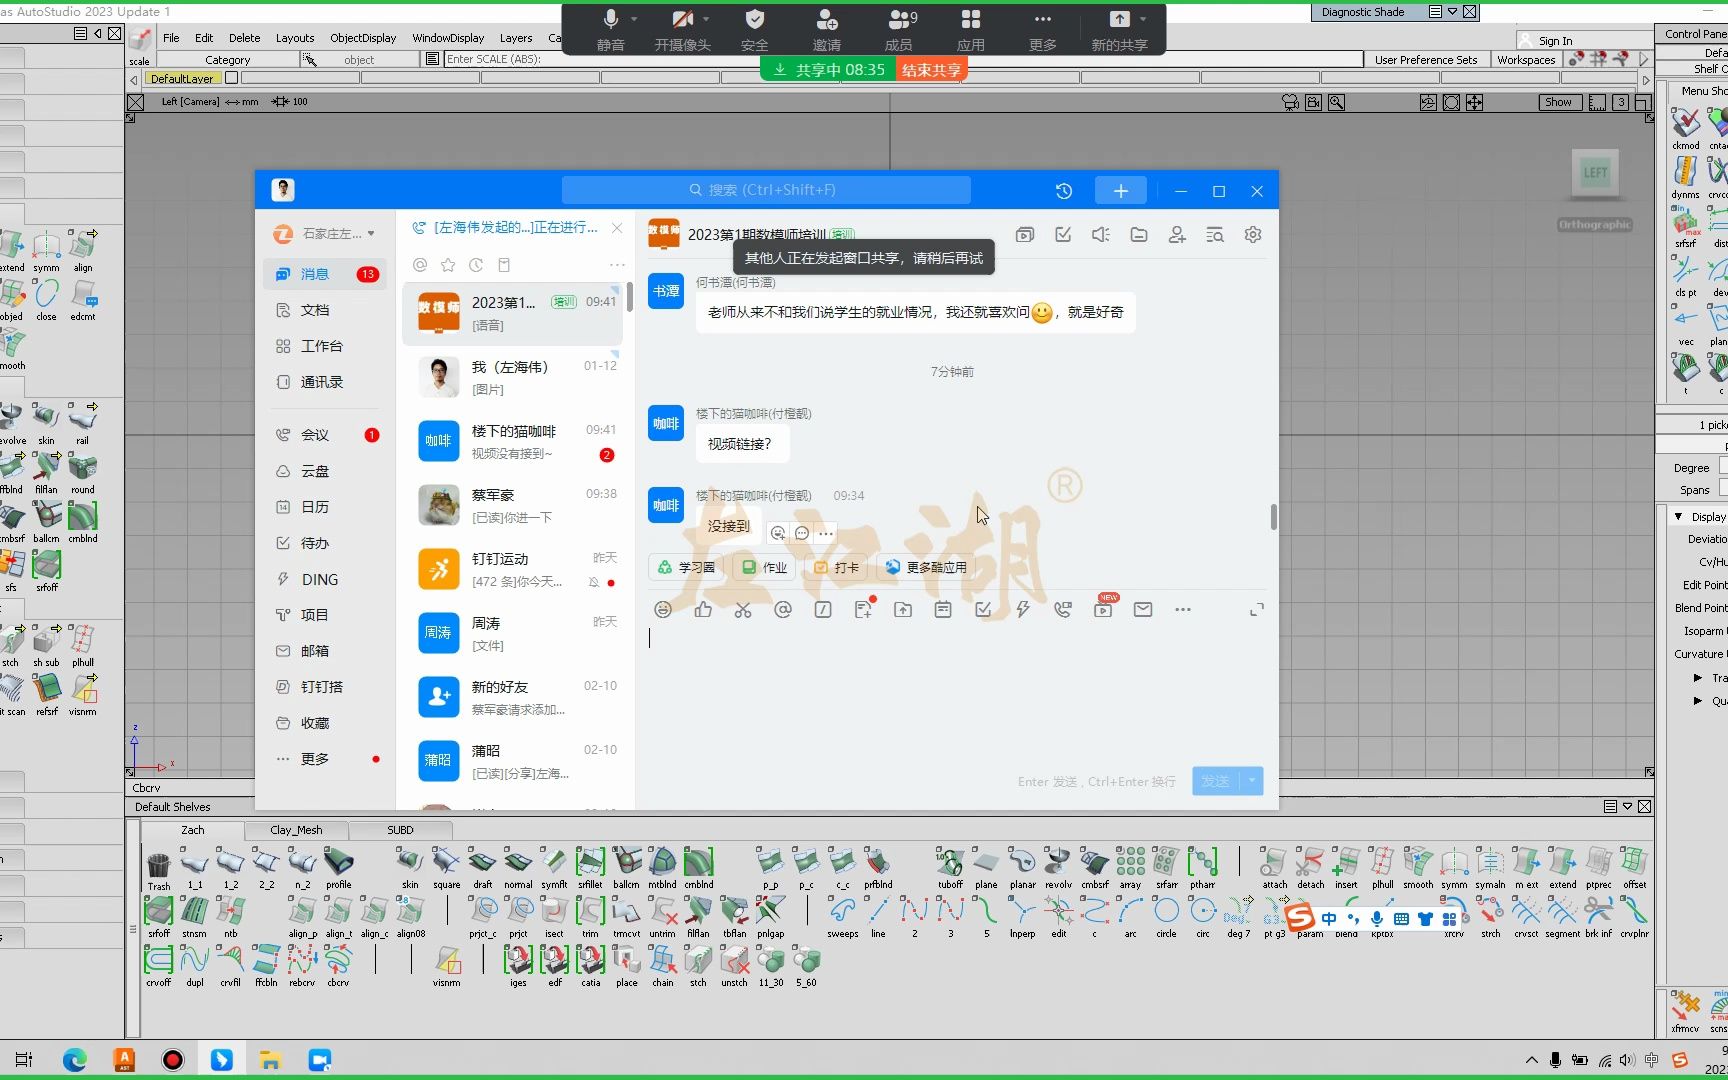Screen dimensions: 1728x1080
Task: Mute microphone with the 静音 button
Action: [611, 30]
